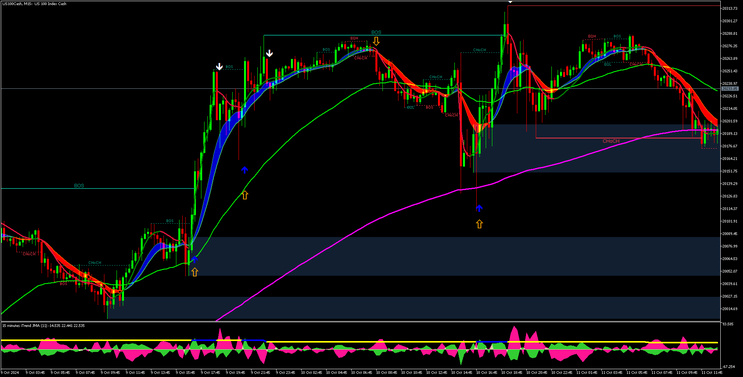Select the blue up arrow under the 10 Oct spike low
This screenshot has height=377, width=743.
(x=479, y=207)
